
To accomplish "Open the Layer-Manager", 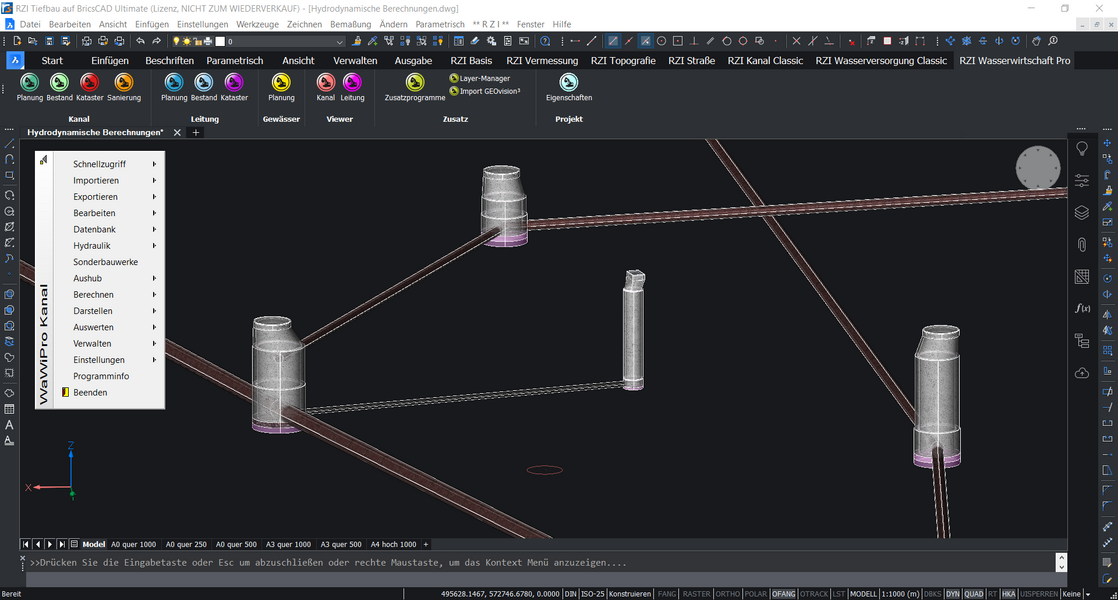I will click(480, 78).
